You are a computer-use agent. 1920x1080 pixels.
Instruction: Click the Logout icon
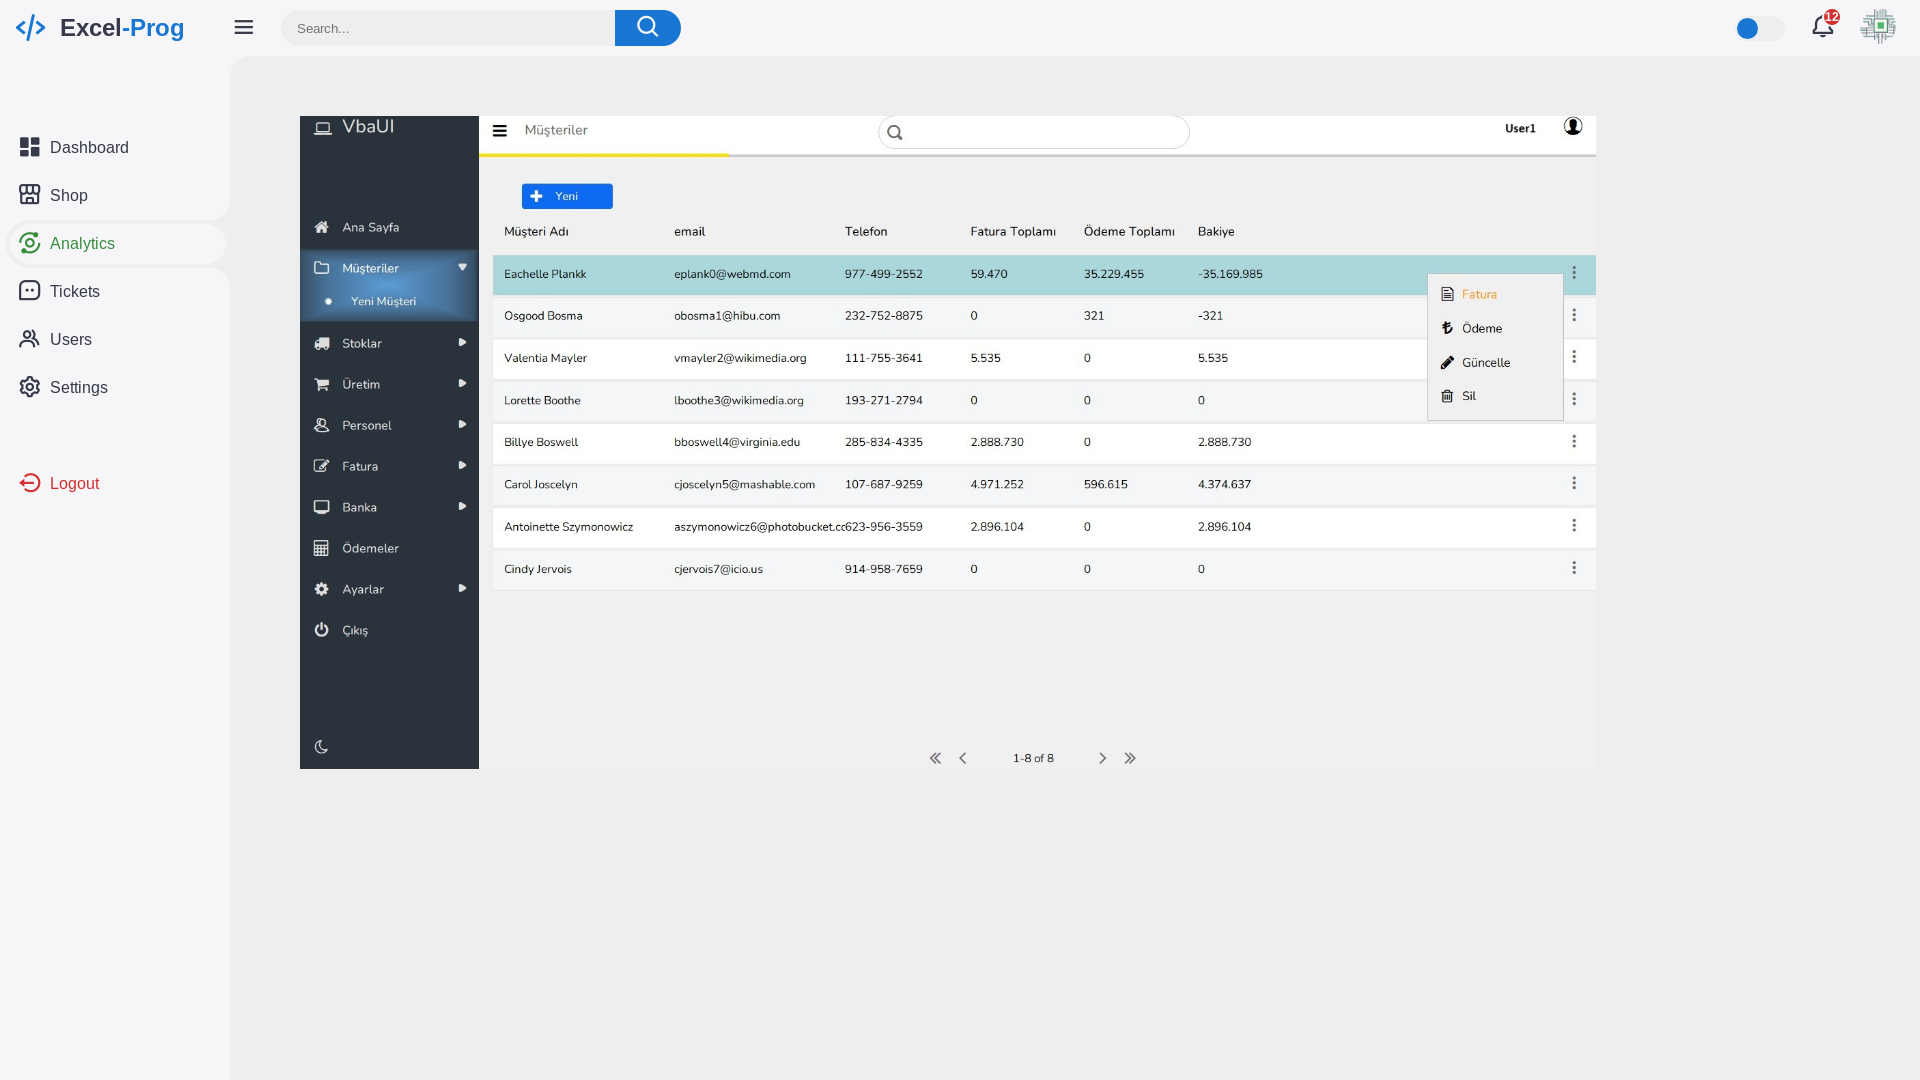point(30,483)
